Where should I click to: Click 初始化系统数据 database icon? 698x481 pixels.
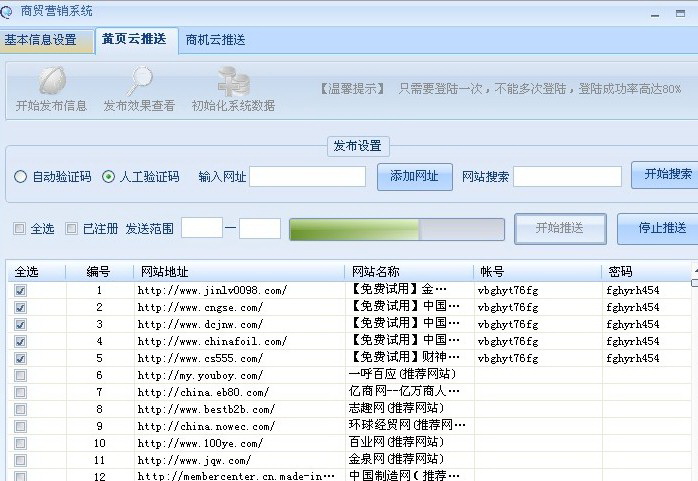point(234,81)
